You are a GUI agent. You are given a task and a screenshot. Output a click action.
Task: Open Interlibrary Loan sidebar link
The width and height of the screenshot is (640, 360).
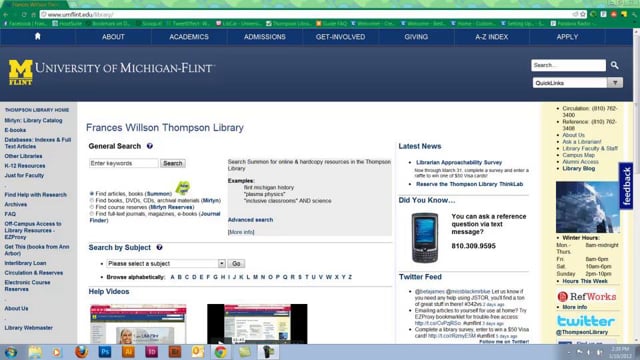pos(25,263)
